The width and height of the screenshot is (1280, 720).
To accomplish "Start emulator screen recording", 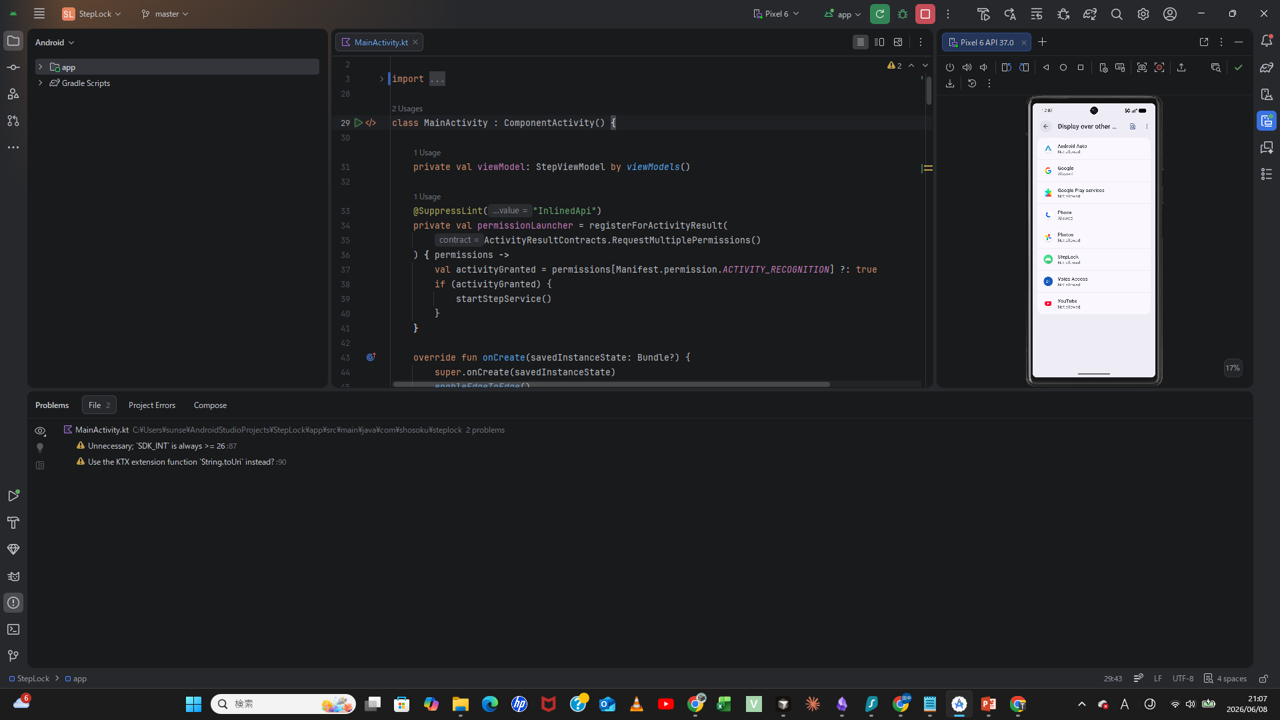I will 1160,67.
